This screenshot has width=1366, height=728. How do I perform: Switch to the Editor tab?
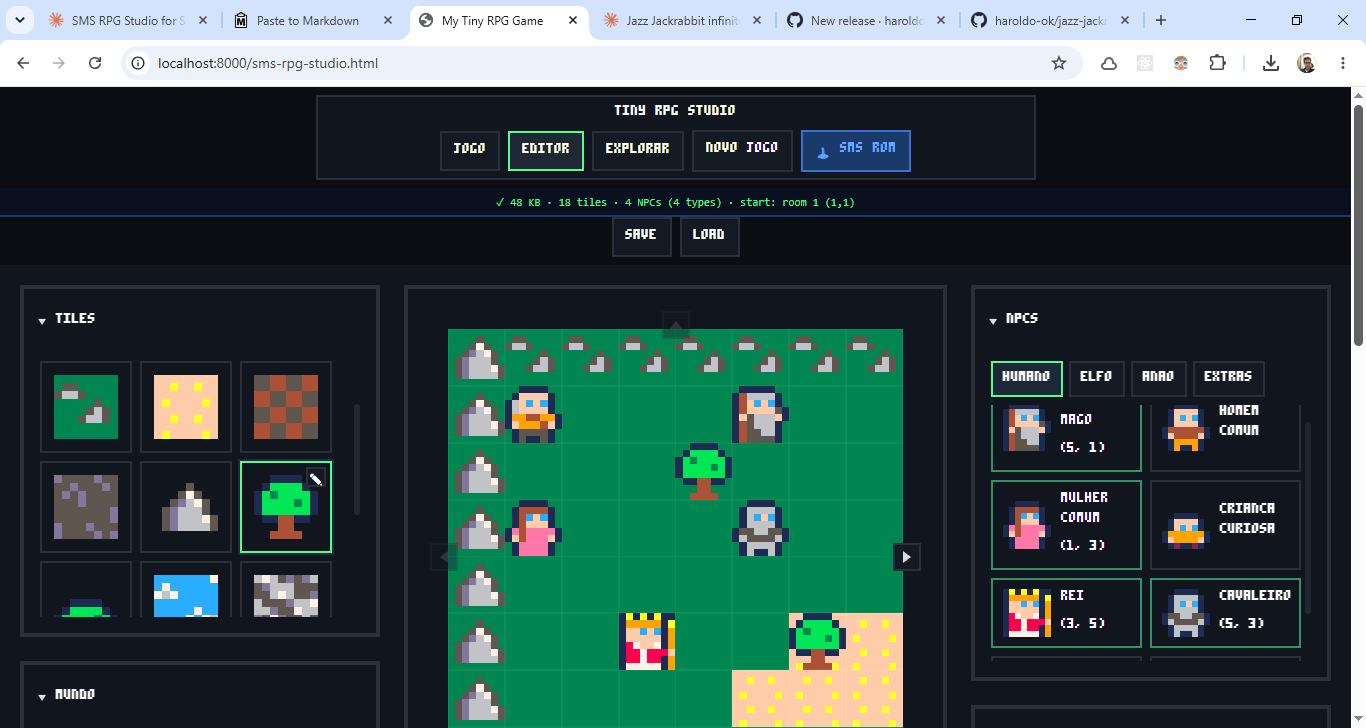(546, 151)
